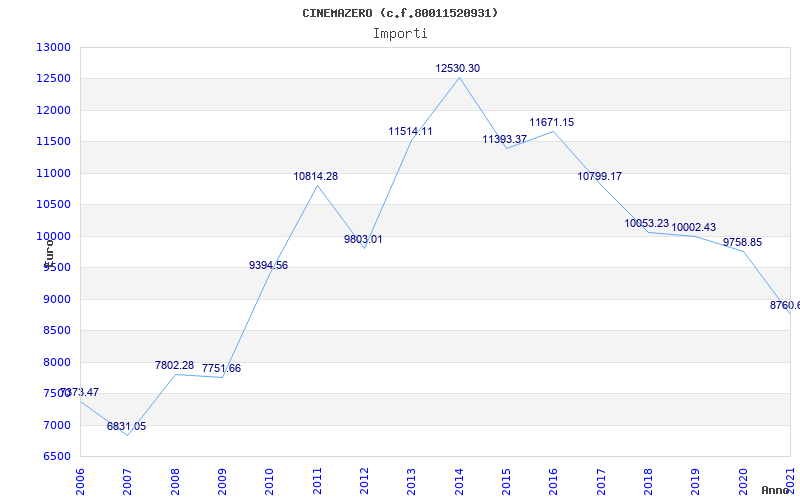Click the 2007 x-axis year label
The height and width of the screenshot is (500, 800).
tap(127, 482)
